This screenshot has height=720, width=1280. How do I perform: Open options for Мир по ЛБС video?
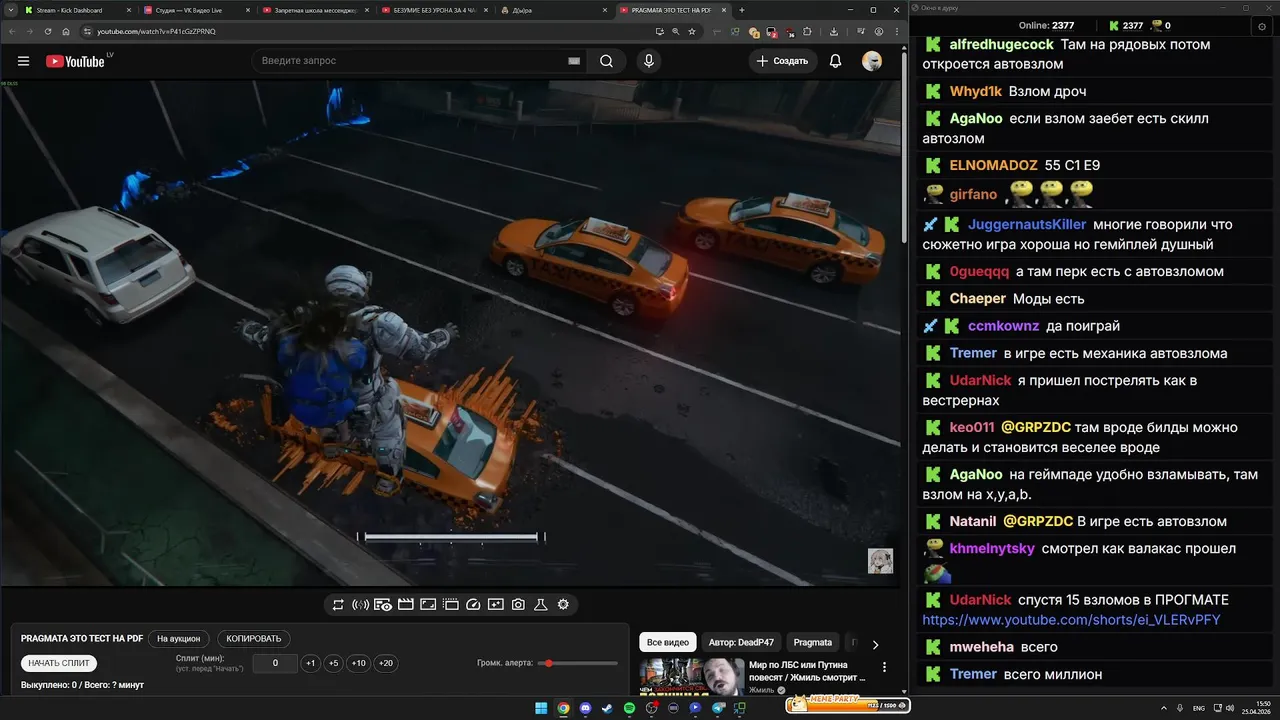pos(884,667)
